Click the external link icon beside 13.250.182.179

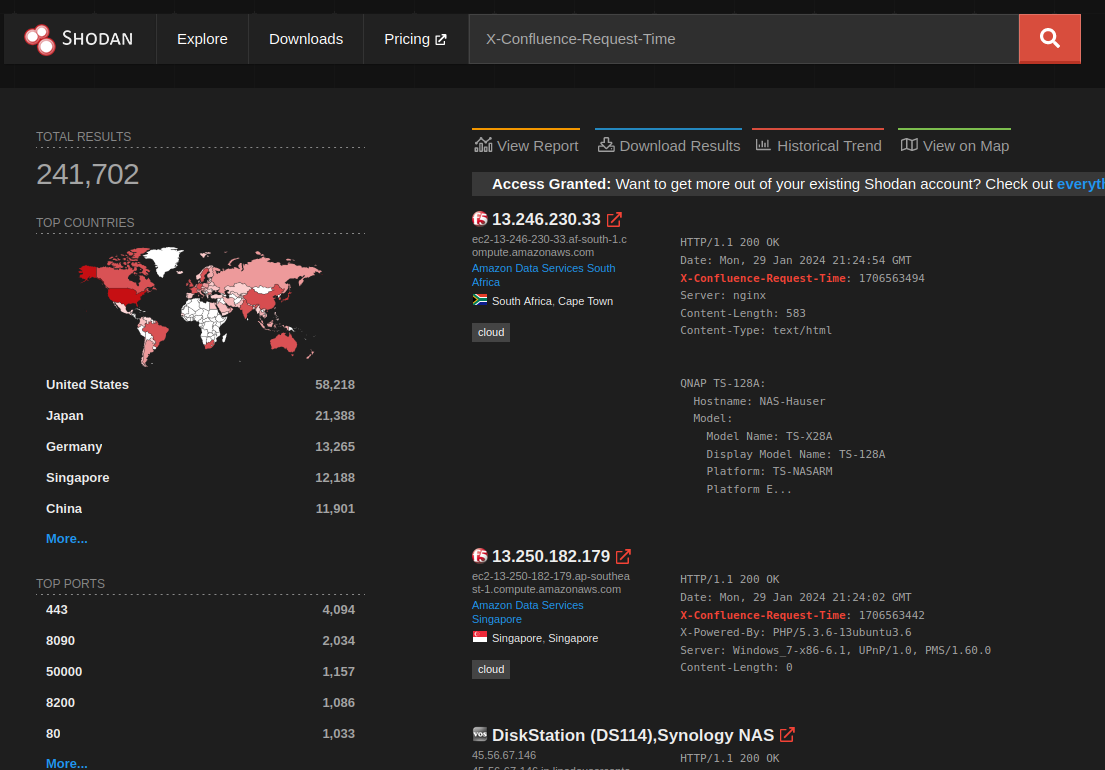[624, 556]
